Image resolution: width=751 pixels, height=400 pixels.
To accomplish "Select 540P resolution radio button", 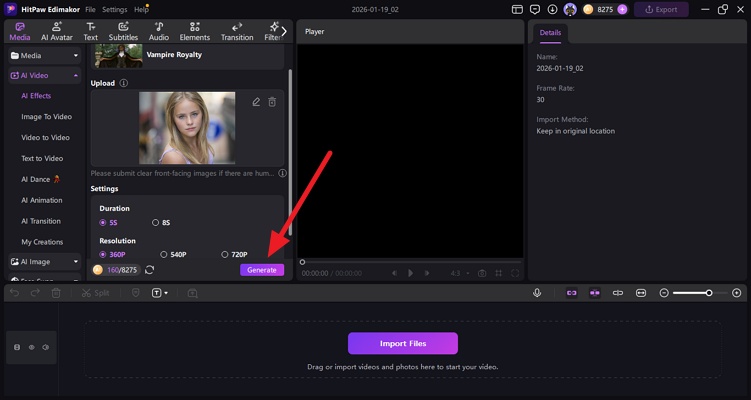I will tap(164, 254).
